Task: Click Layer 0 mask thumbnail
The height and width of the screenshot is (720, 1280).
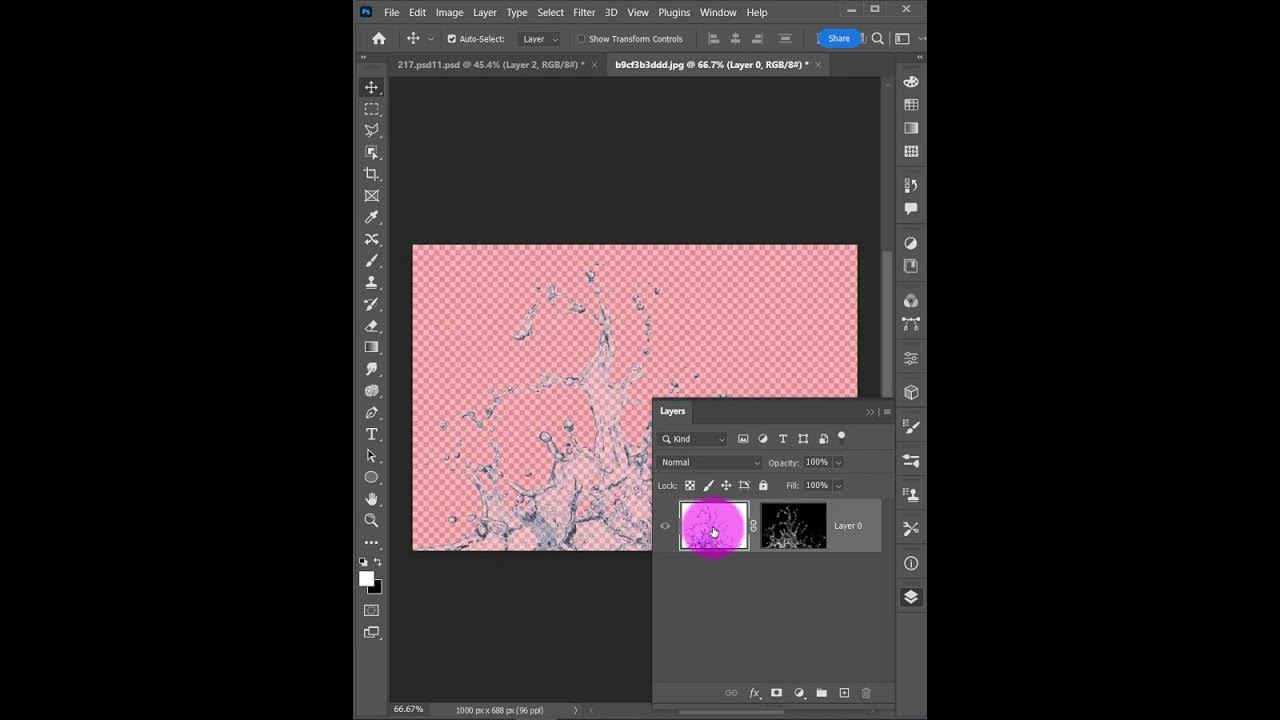Action: point(794,526)
